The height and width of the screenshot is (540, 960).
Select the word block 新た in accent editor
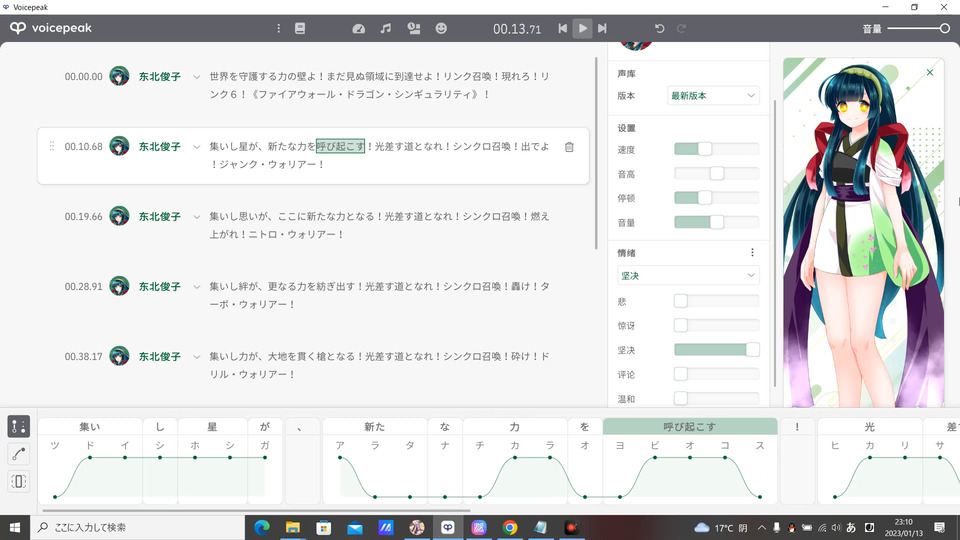coord(375,427)
